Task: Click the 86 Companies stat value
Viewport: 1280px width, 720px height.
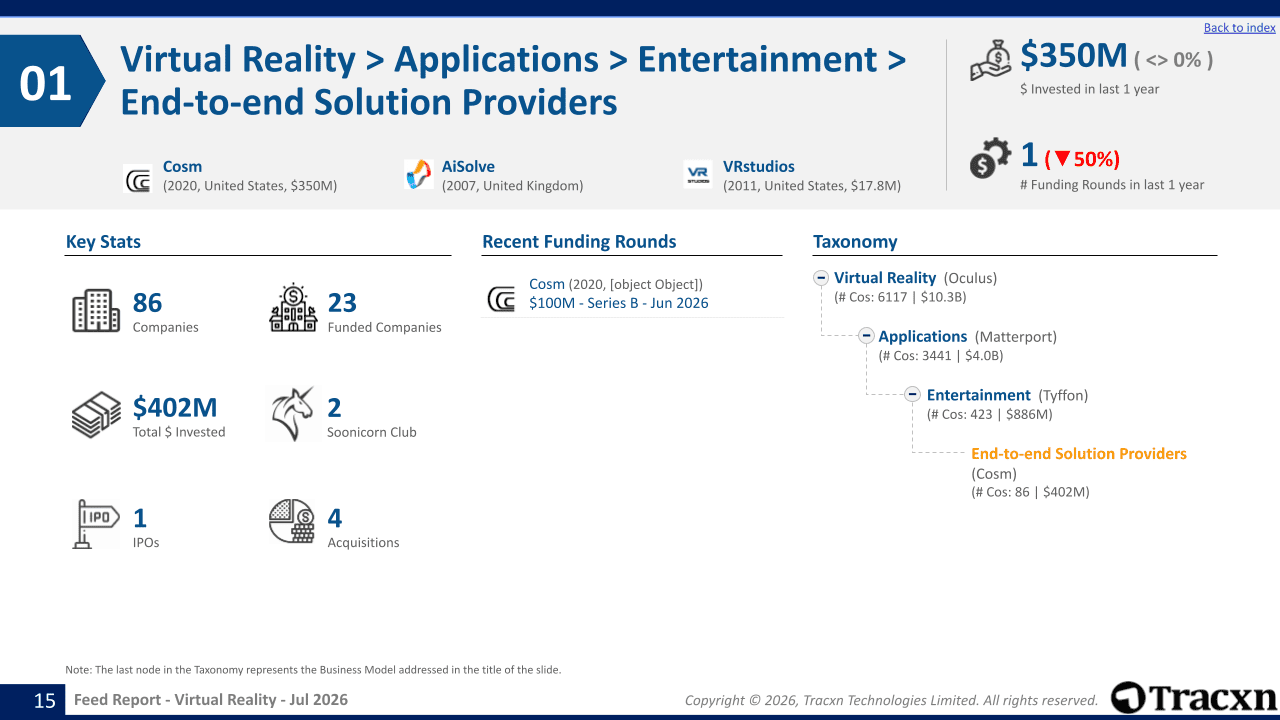Action: point(147,303)
